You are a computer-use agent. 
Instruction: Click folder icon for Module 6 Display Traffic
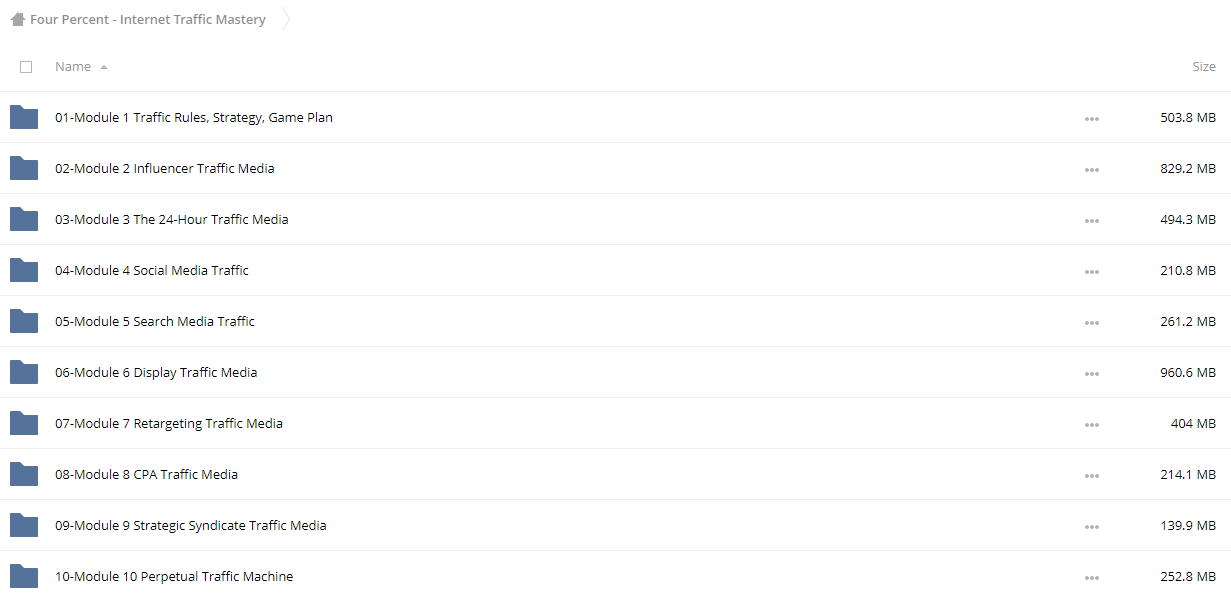click(24, 372)
